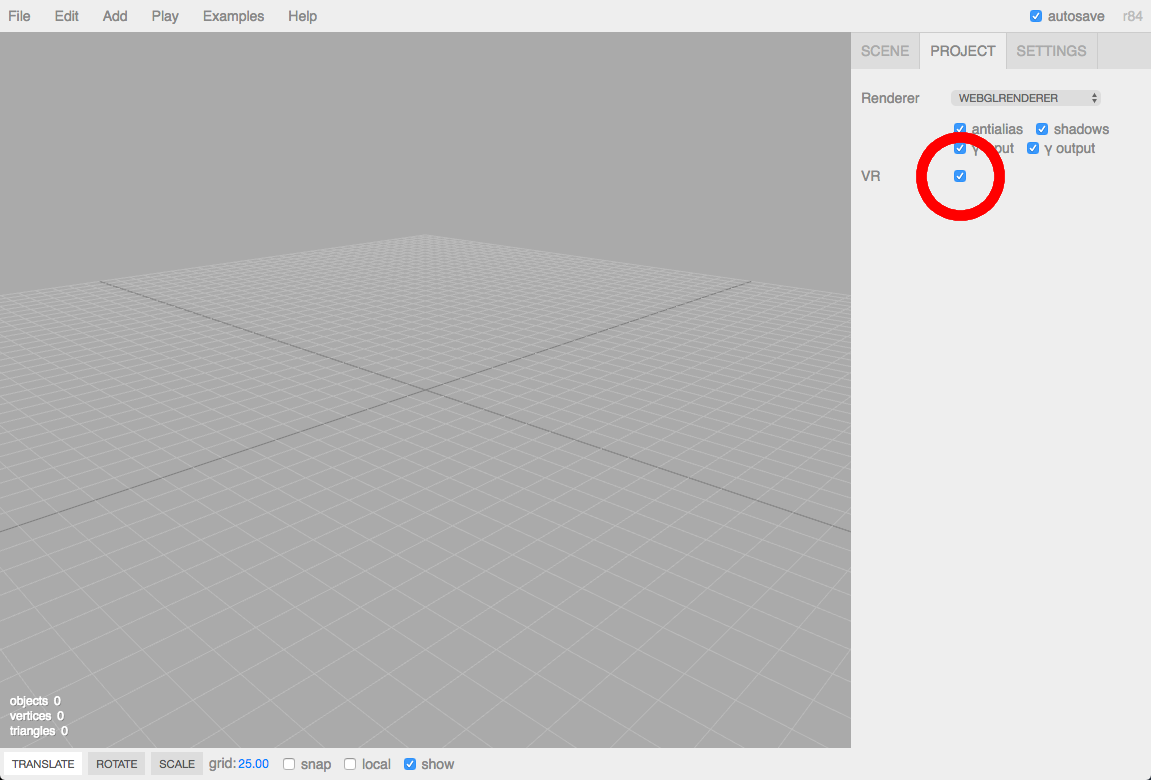Open the File menu
This screenshot has width=1151, height=780.
19,16
